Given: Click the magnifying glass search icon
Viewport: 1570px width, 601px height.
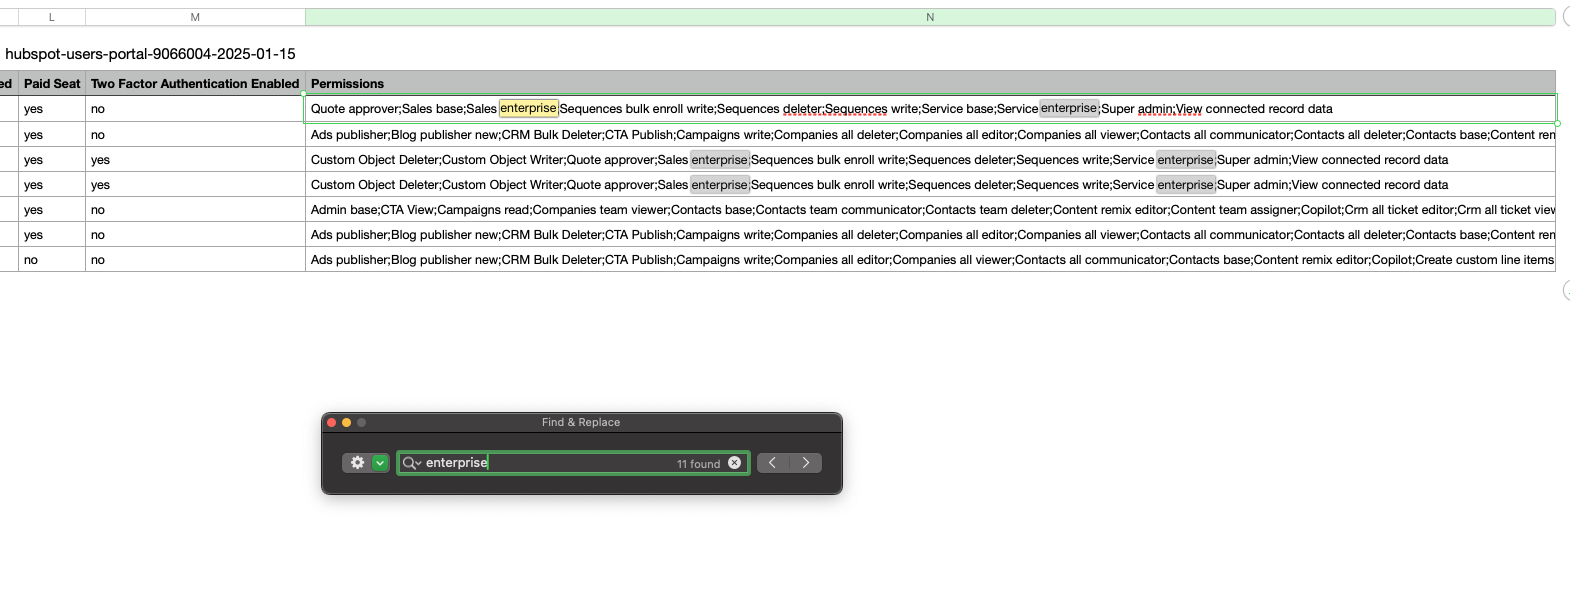Looking at the screenshot, I should point(410,463).
